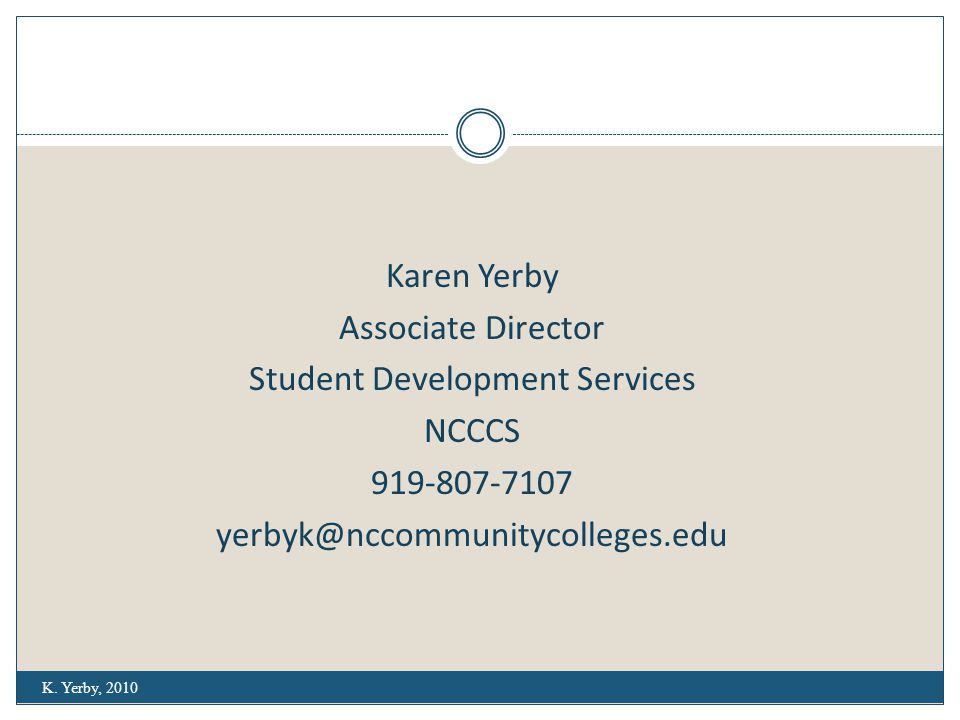Click the year 2010 in footer
The image size is (960, 720).
pyautogui.click(x=122, y=688)
